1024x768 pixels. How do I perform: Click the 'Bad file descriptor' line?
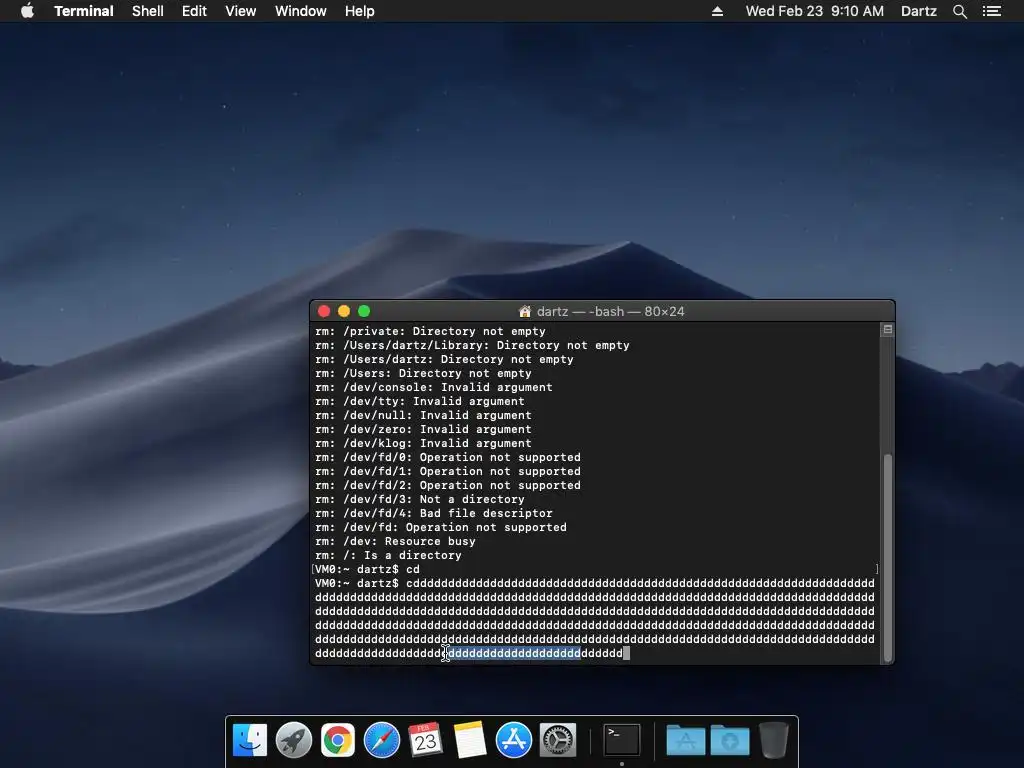coord(434,513)
